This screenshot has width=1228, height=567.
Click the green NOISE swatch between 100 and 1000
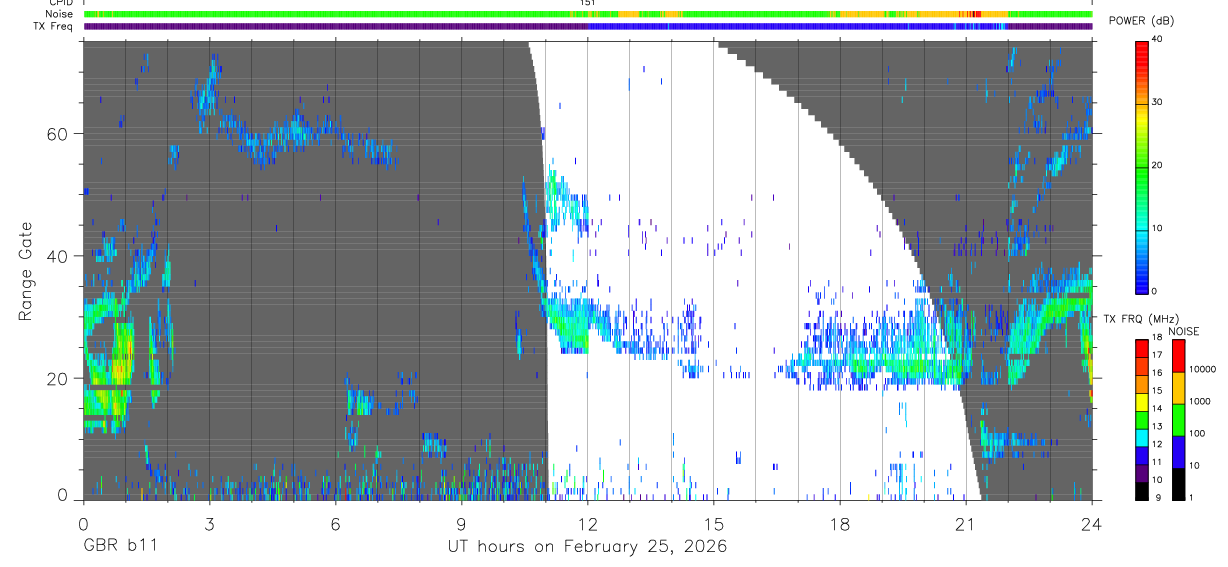click(x=1178, y=420)
